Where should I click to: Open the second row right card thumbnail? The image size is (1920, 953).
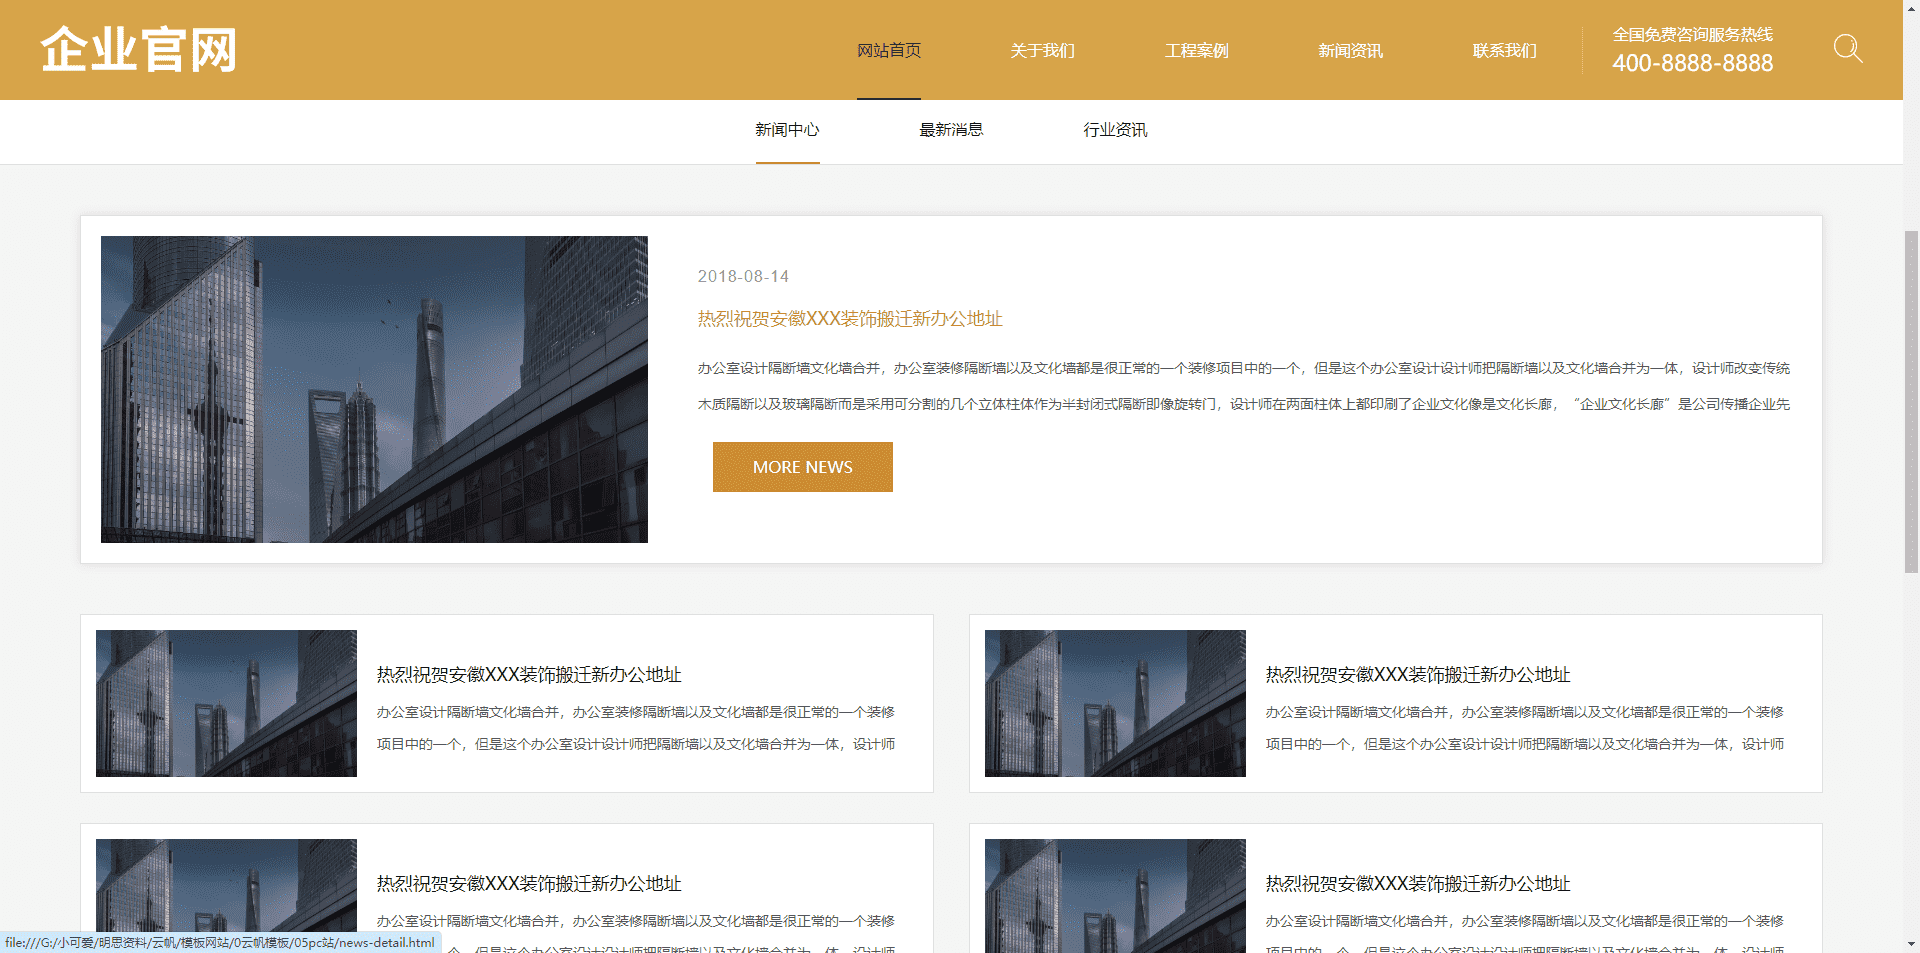pyautogui.click(x=1115, y=896)
